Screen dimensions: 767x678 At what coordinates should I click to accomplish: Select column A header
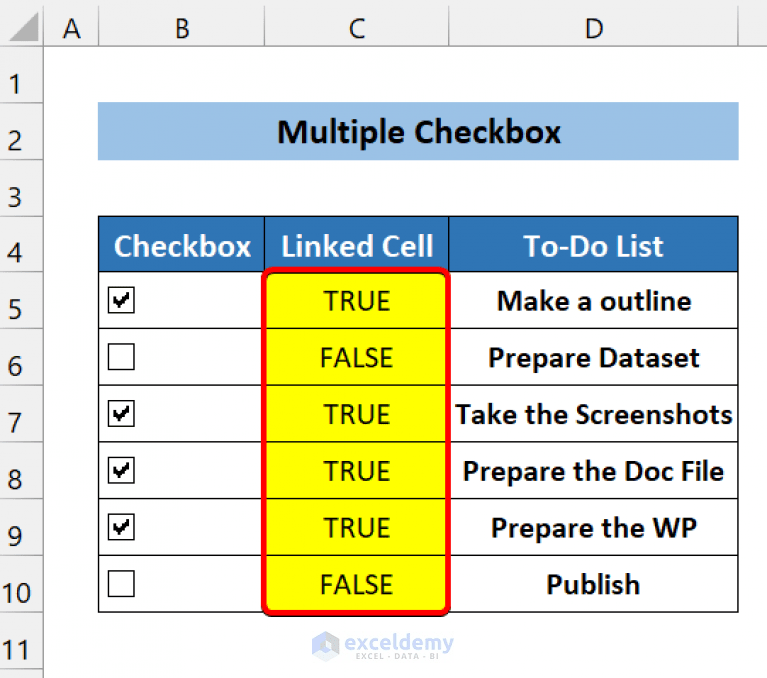point(71,28)
